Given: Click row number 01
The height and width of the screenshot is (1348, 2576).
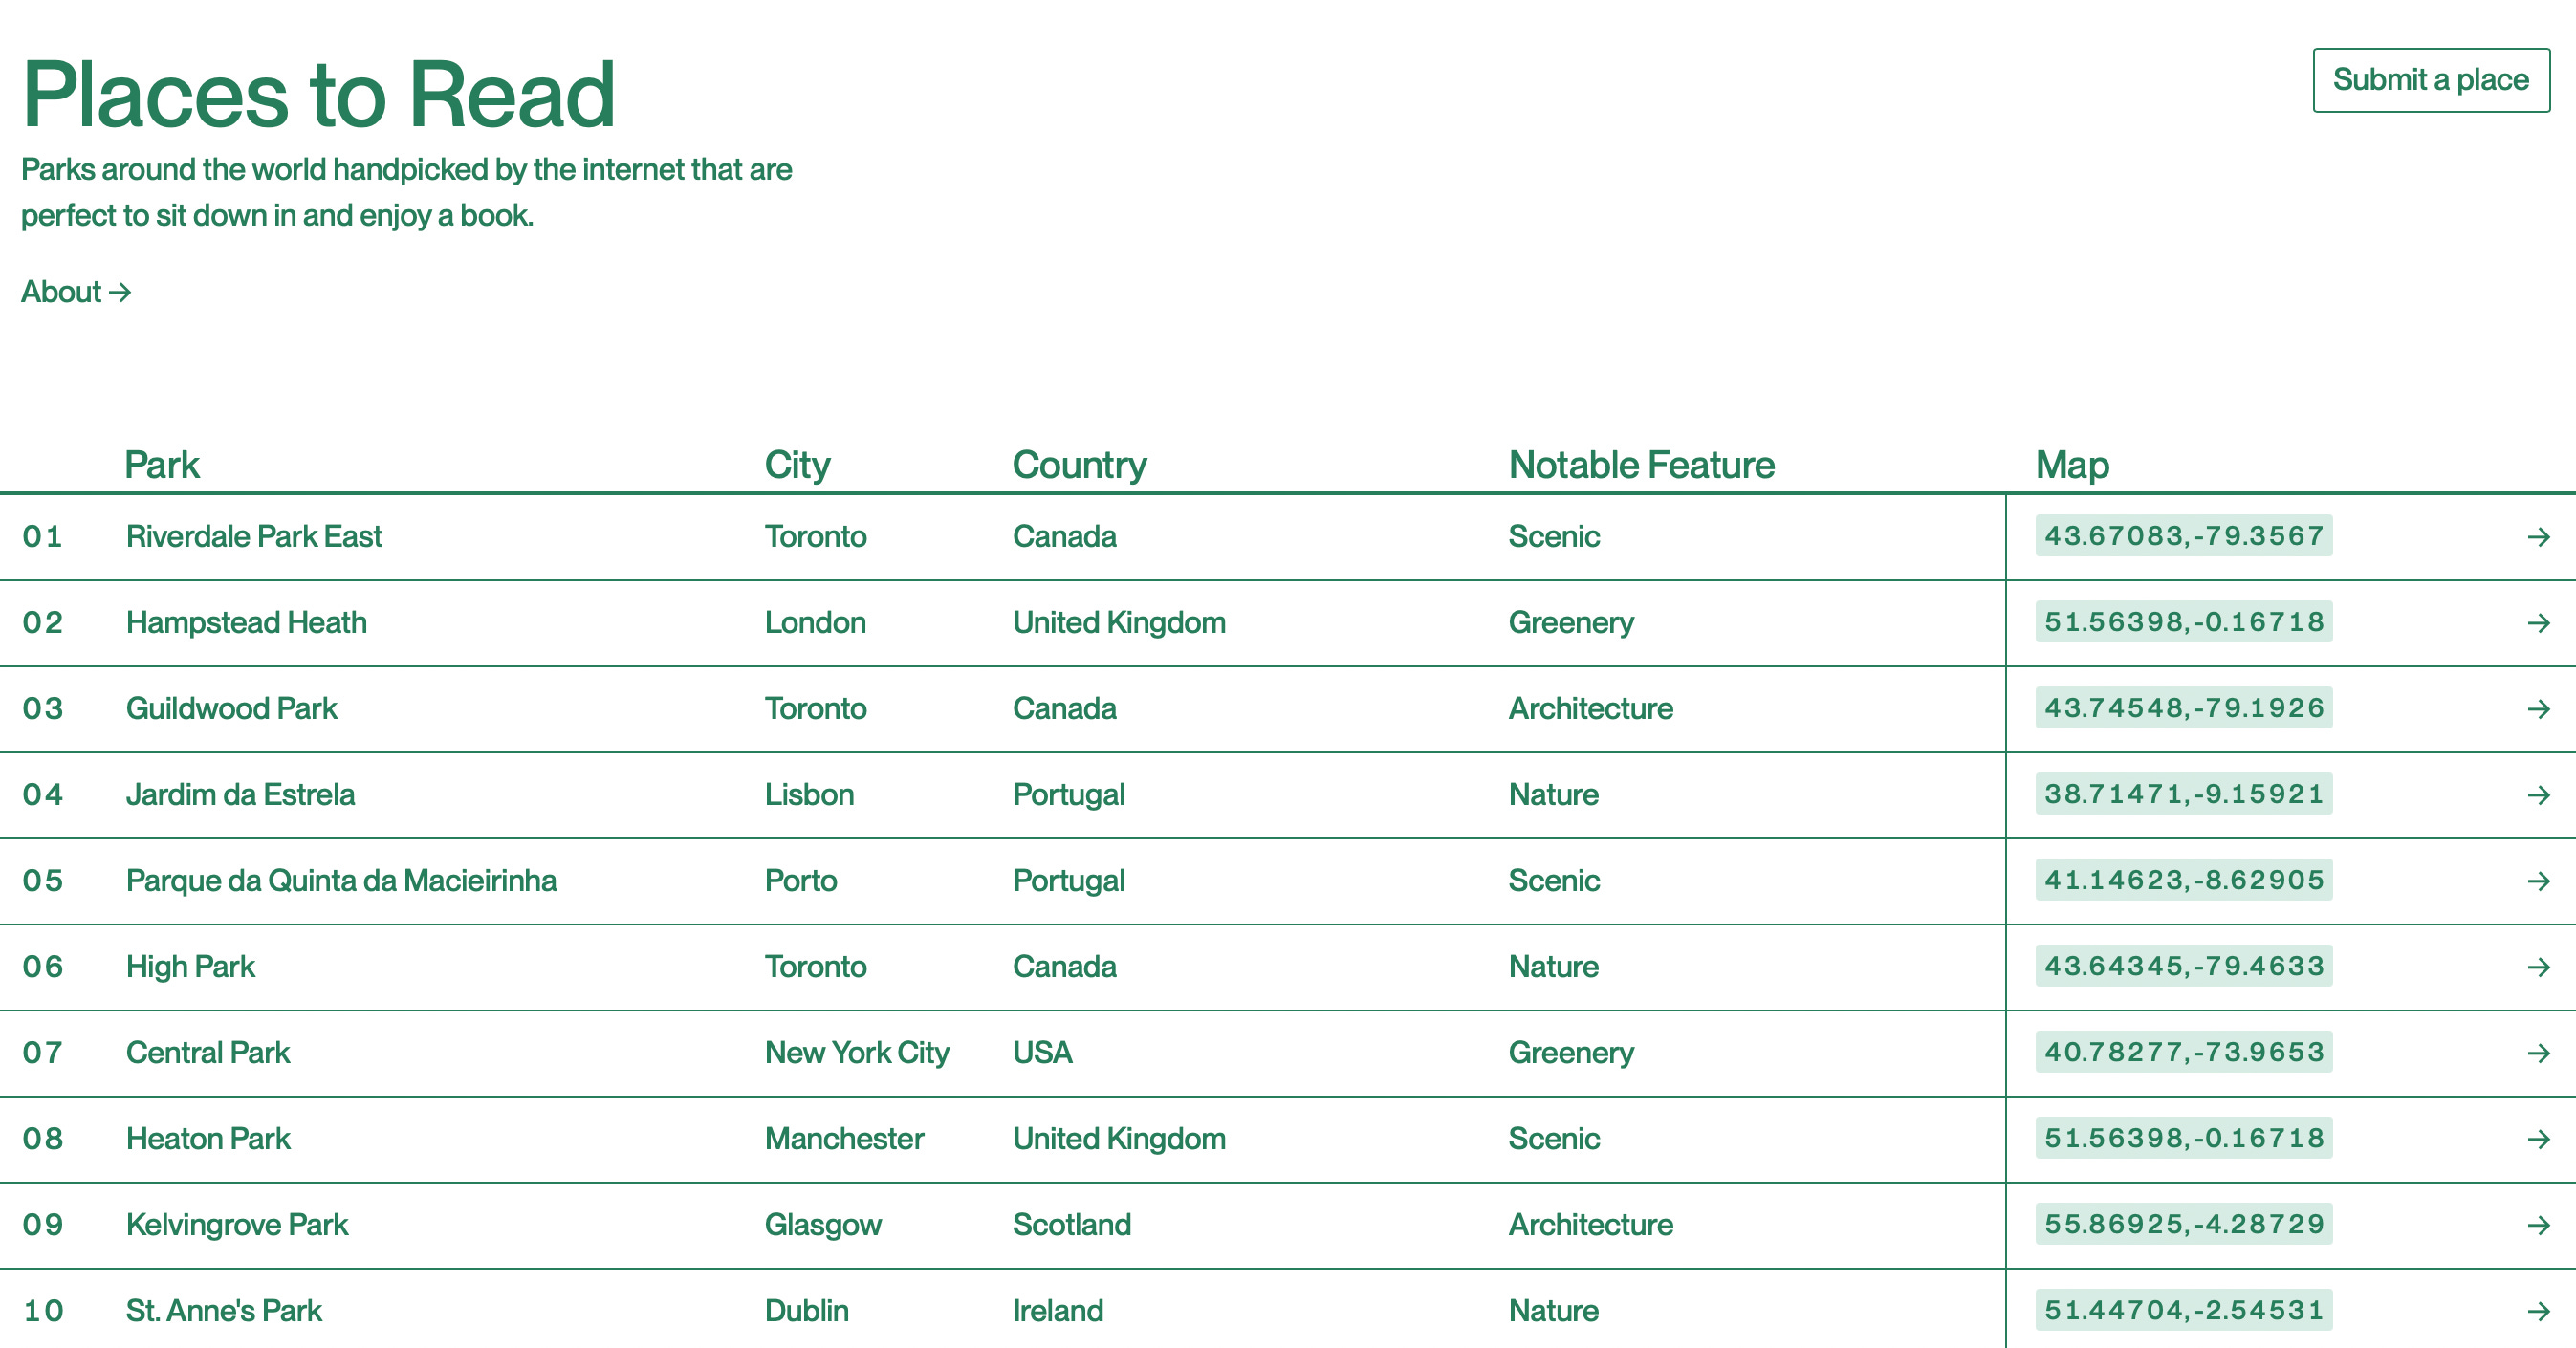Looking at the screenshot, I should (x=43, y=537).
